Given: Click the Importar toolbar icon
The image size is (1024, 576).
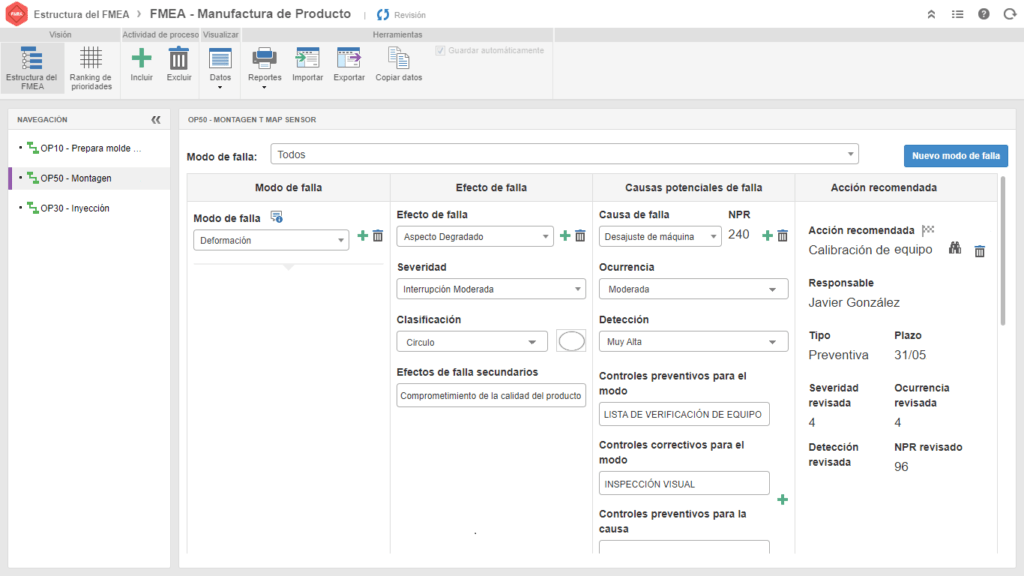Looking at the screenshot, I should (x=307, y=59).
